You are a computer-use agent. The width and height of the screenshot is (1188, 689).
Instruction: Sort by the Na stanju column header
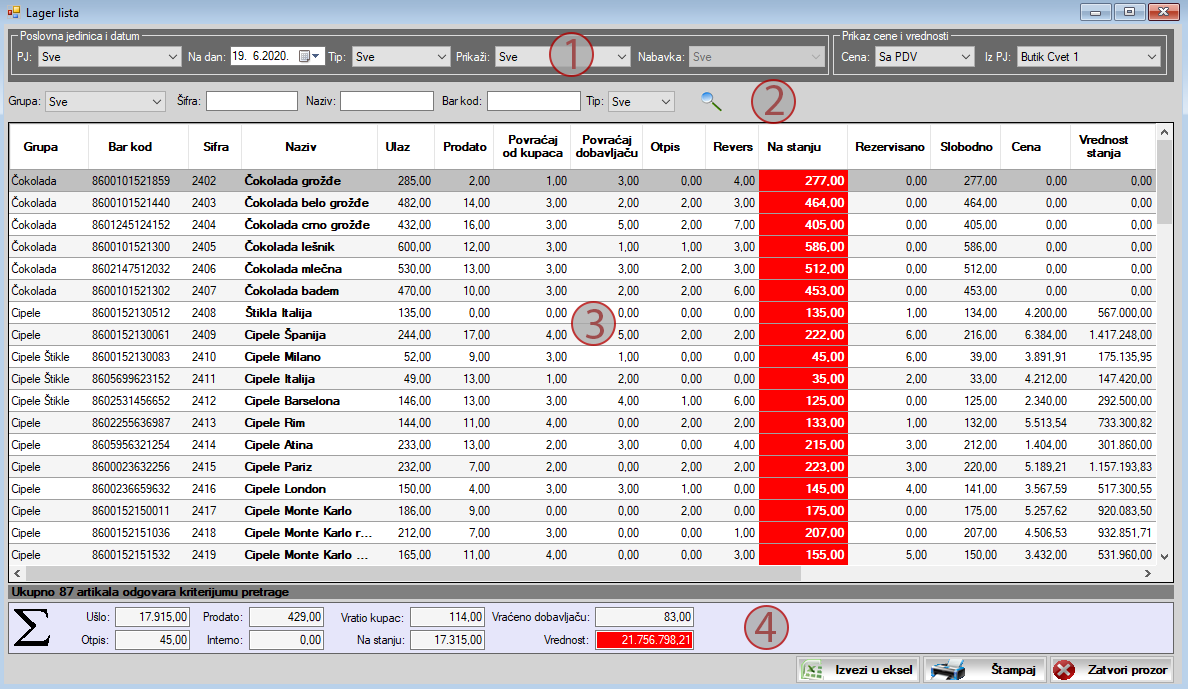[x=803, y=147]
